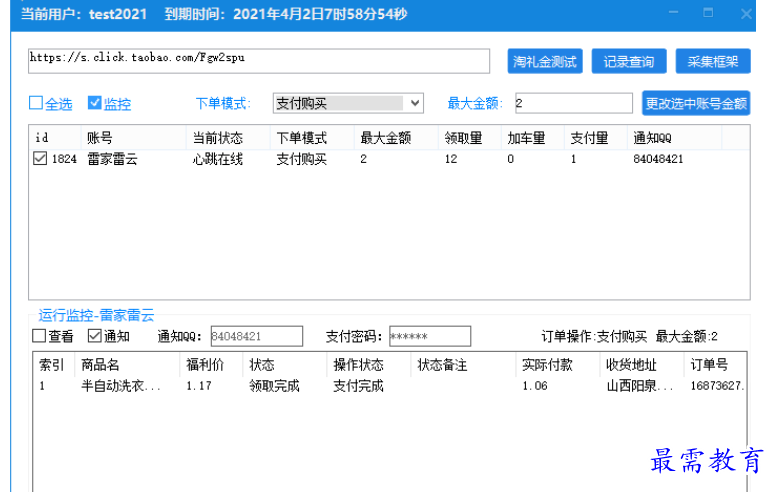
Task: Select product row 半自动洗衣...
Action: (x=121, y=386)
